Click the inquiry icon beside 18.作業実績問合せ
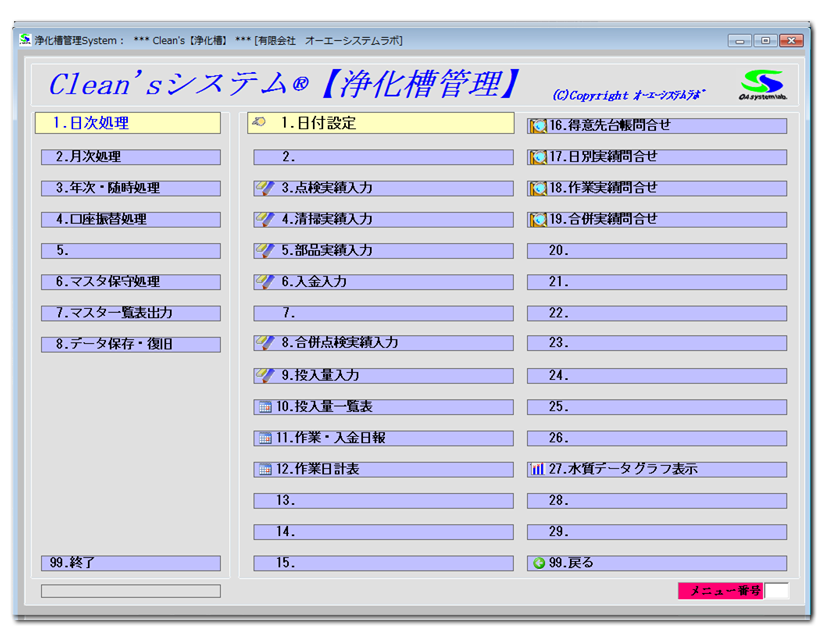 coord(538,188)
